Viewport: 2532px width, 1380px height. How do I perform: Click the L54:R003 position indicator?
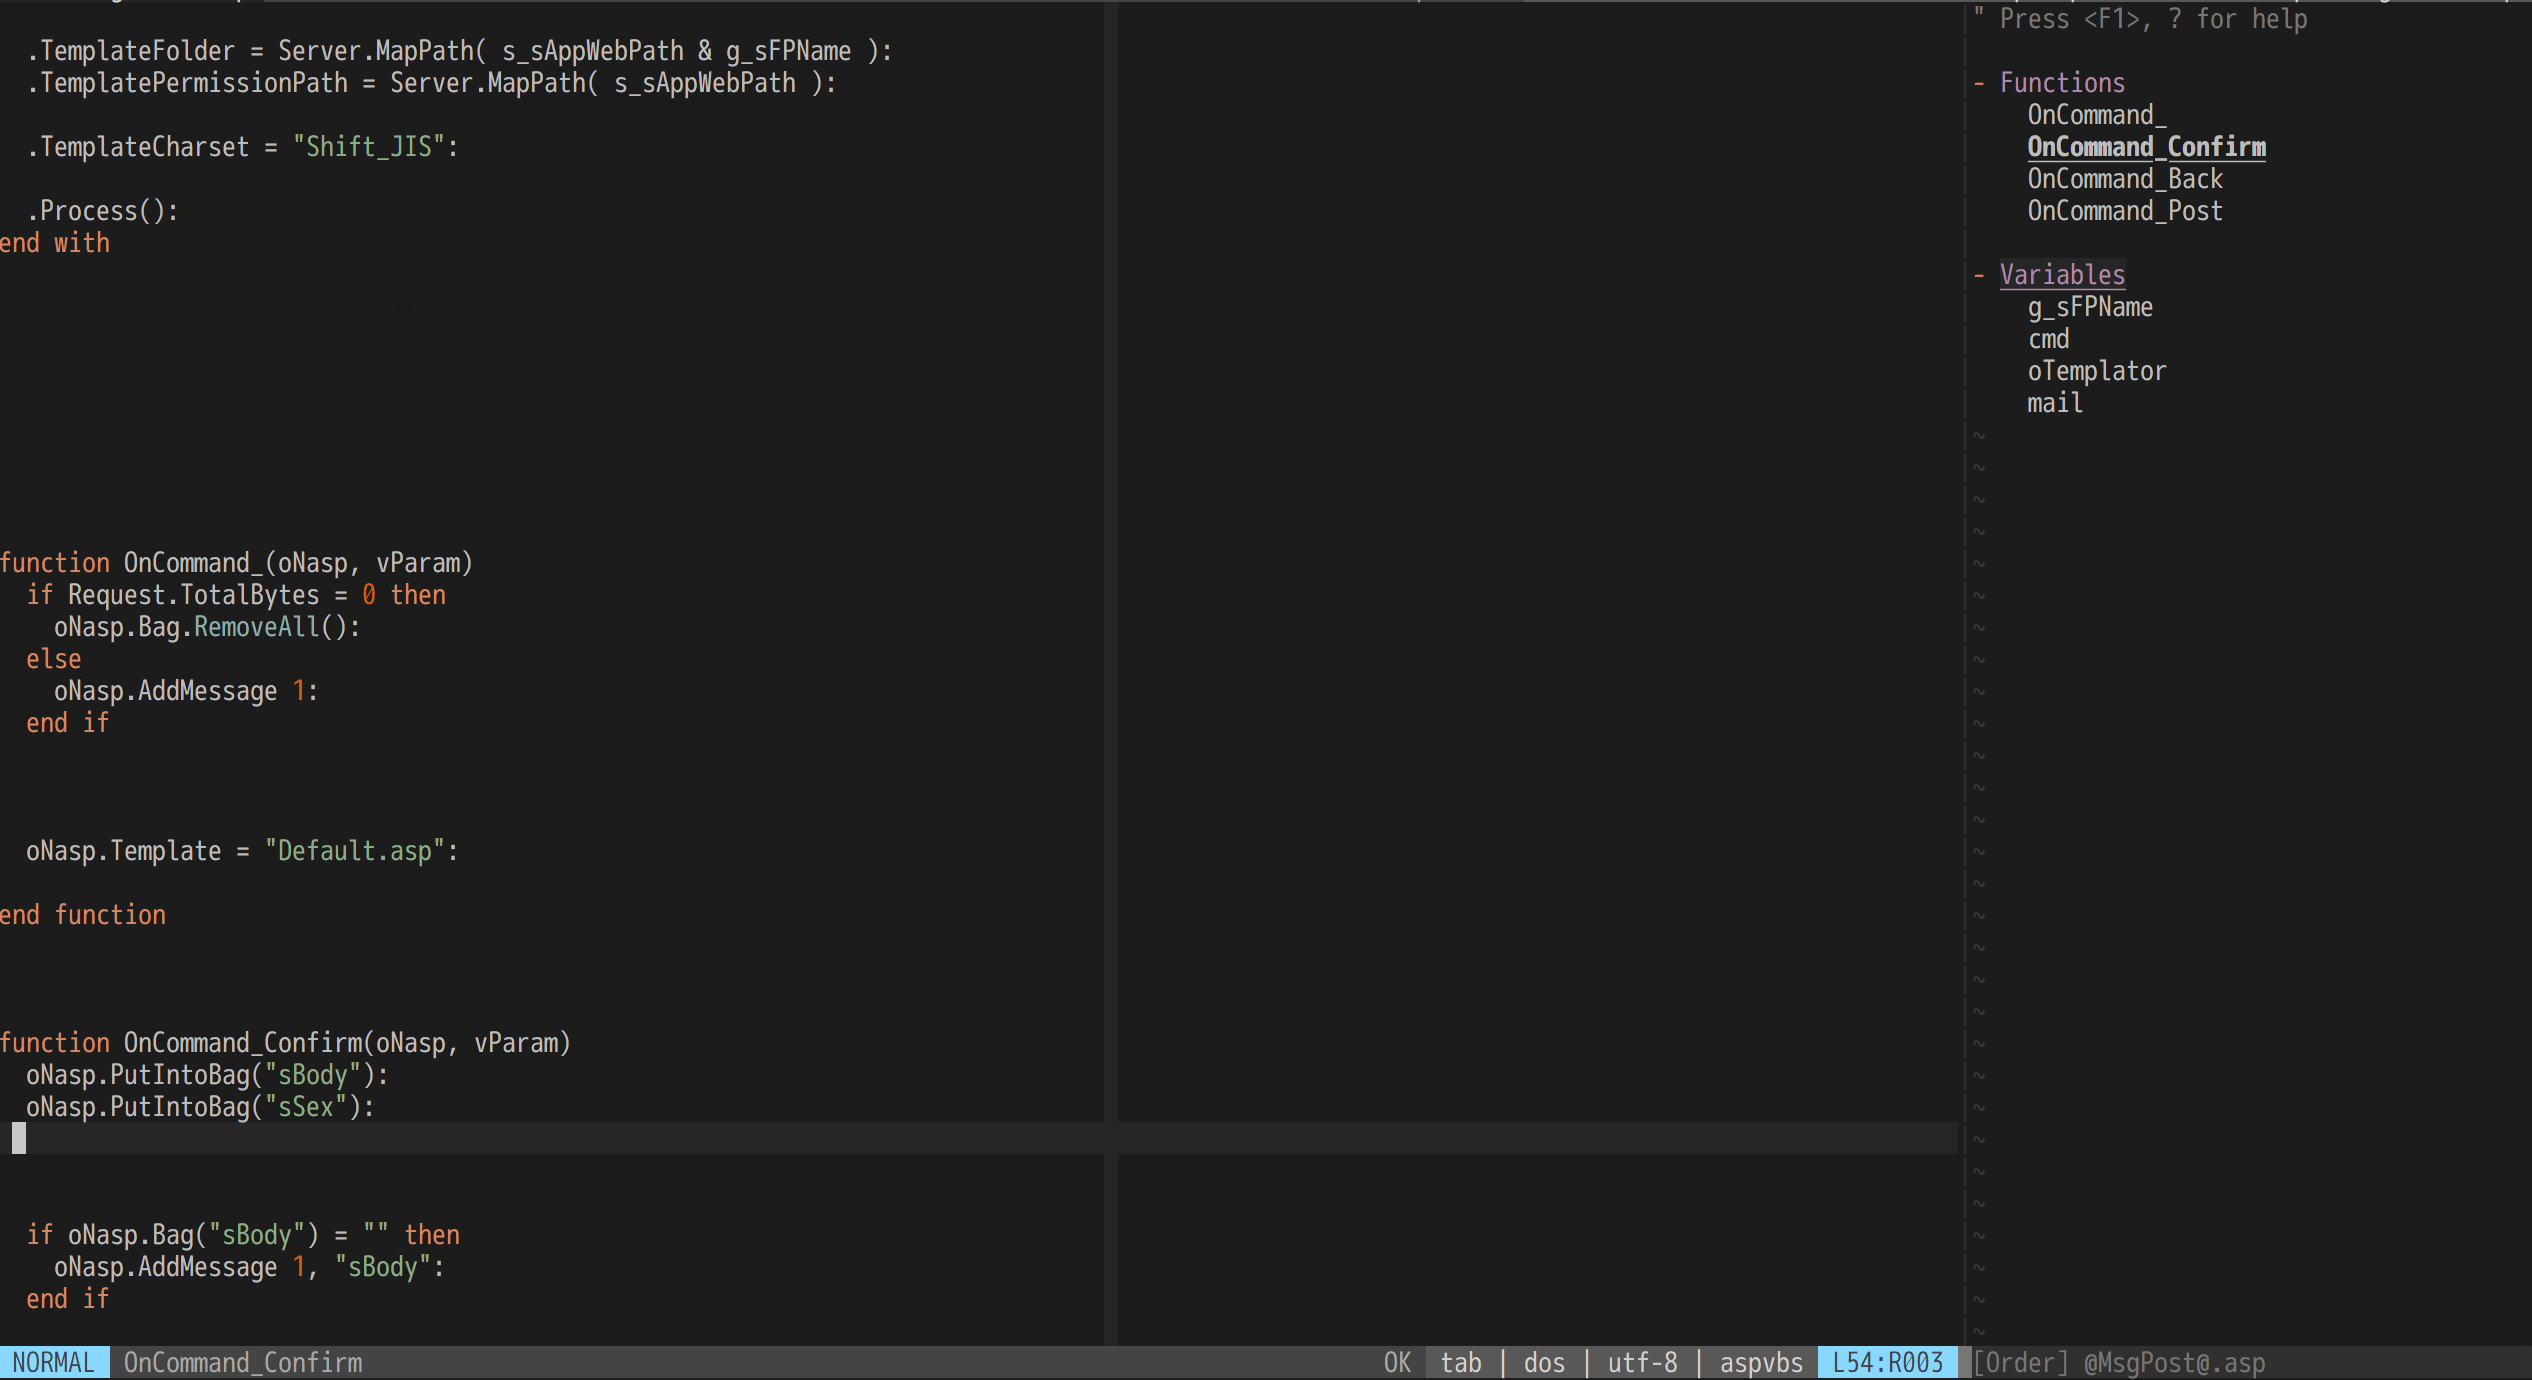(x=1887, y=1362)
